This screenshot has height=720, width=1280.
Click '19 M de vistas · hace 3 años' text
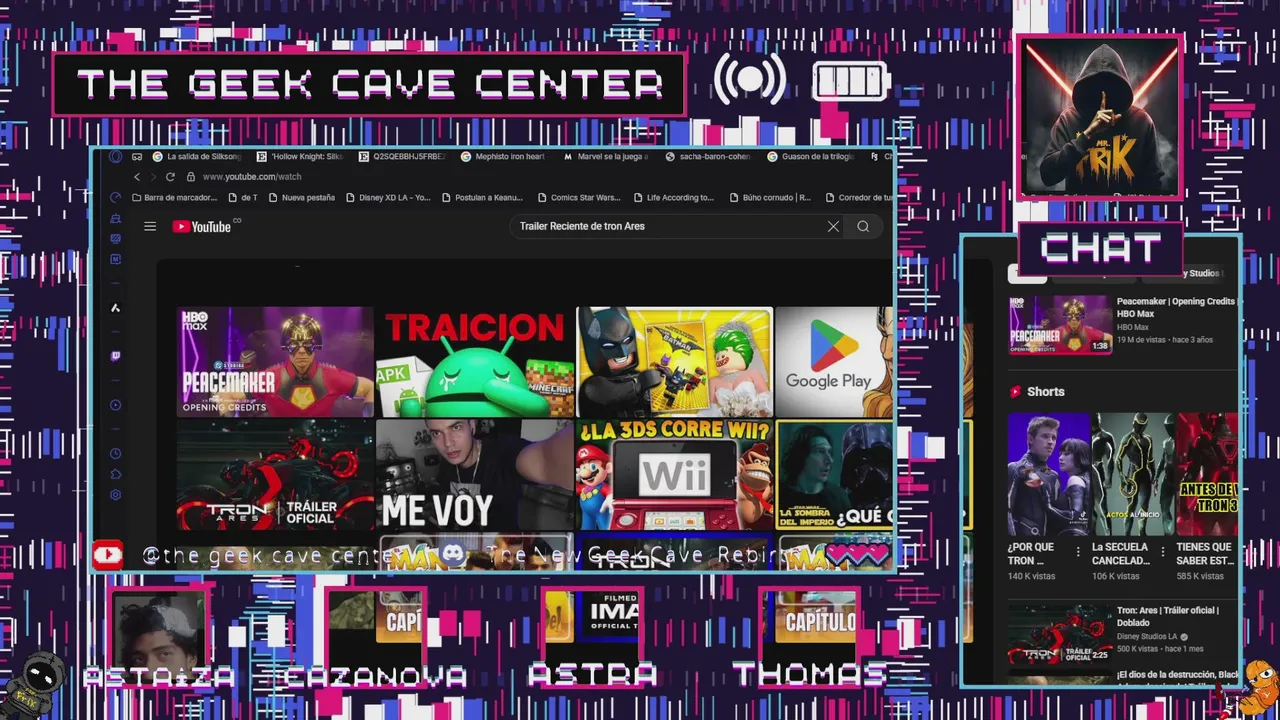pos(1165,340)
